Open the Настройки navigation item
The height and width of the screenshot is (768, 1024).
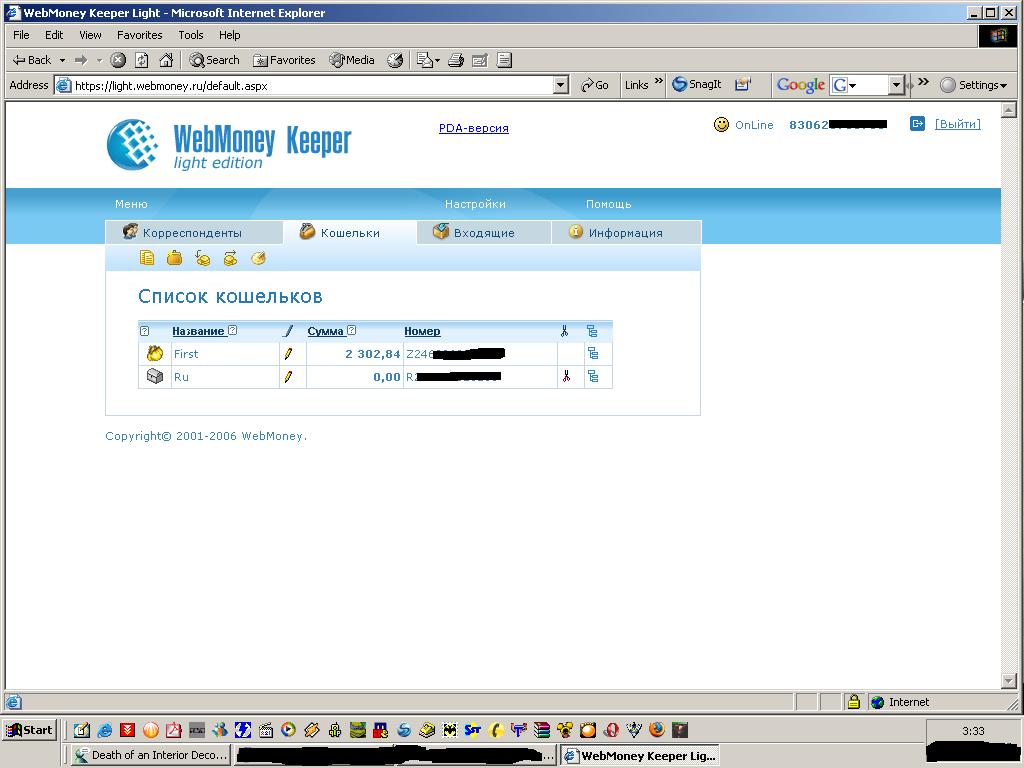(475, 204)
